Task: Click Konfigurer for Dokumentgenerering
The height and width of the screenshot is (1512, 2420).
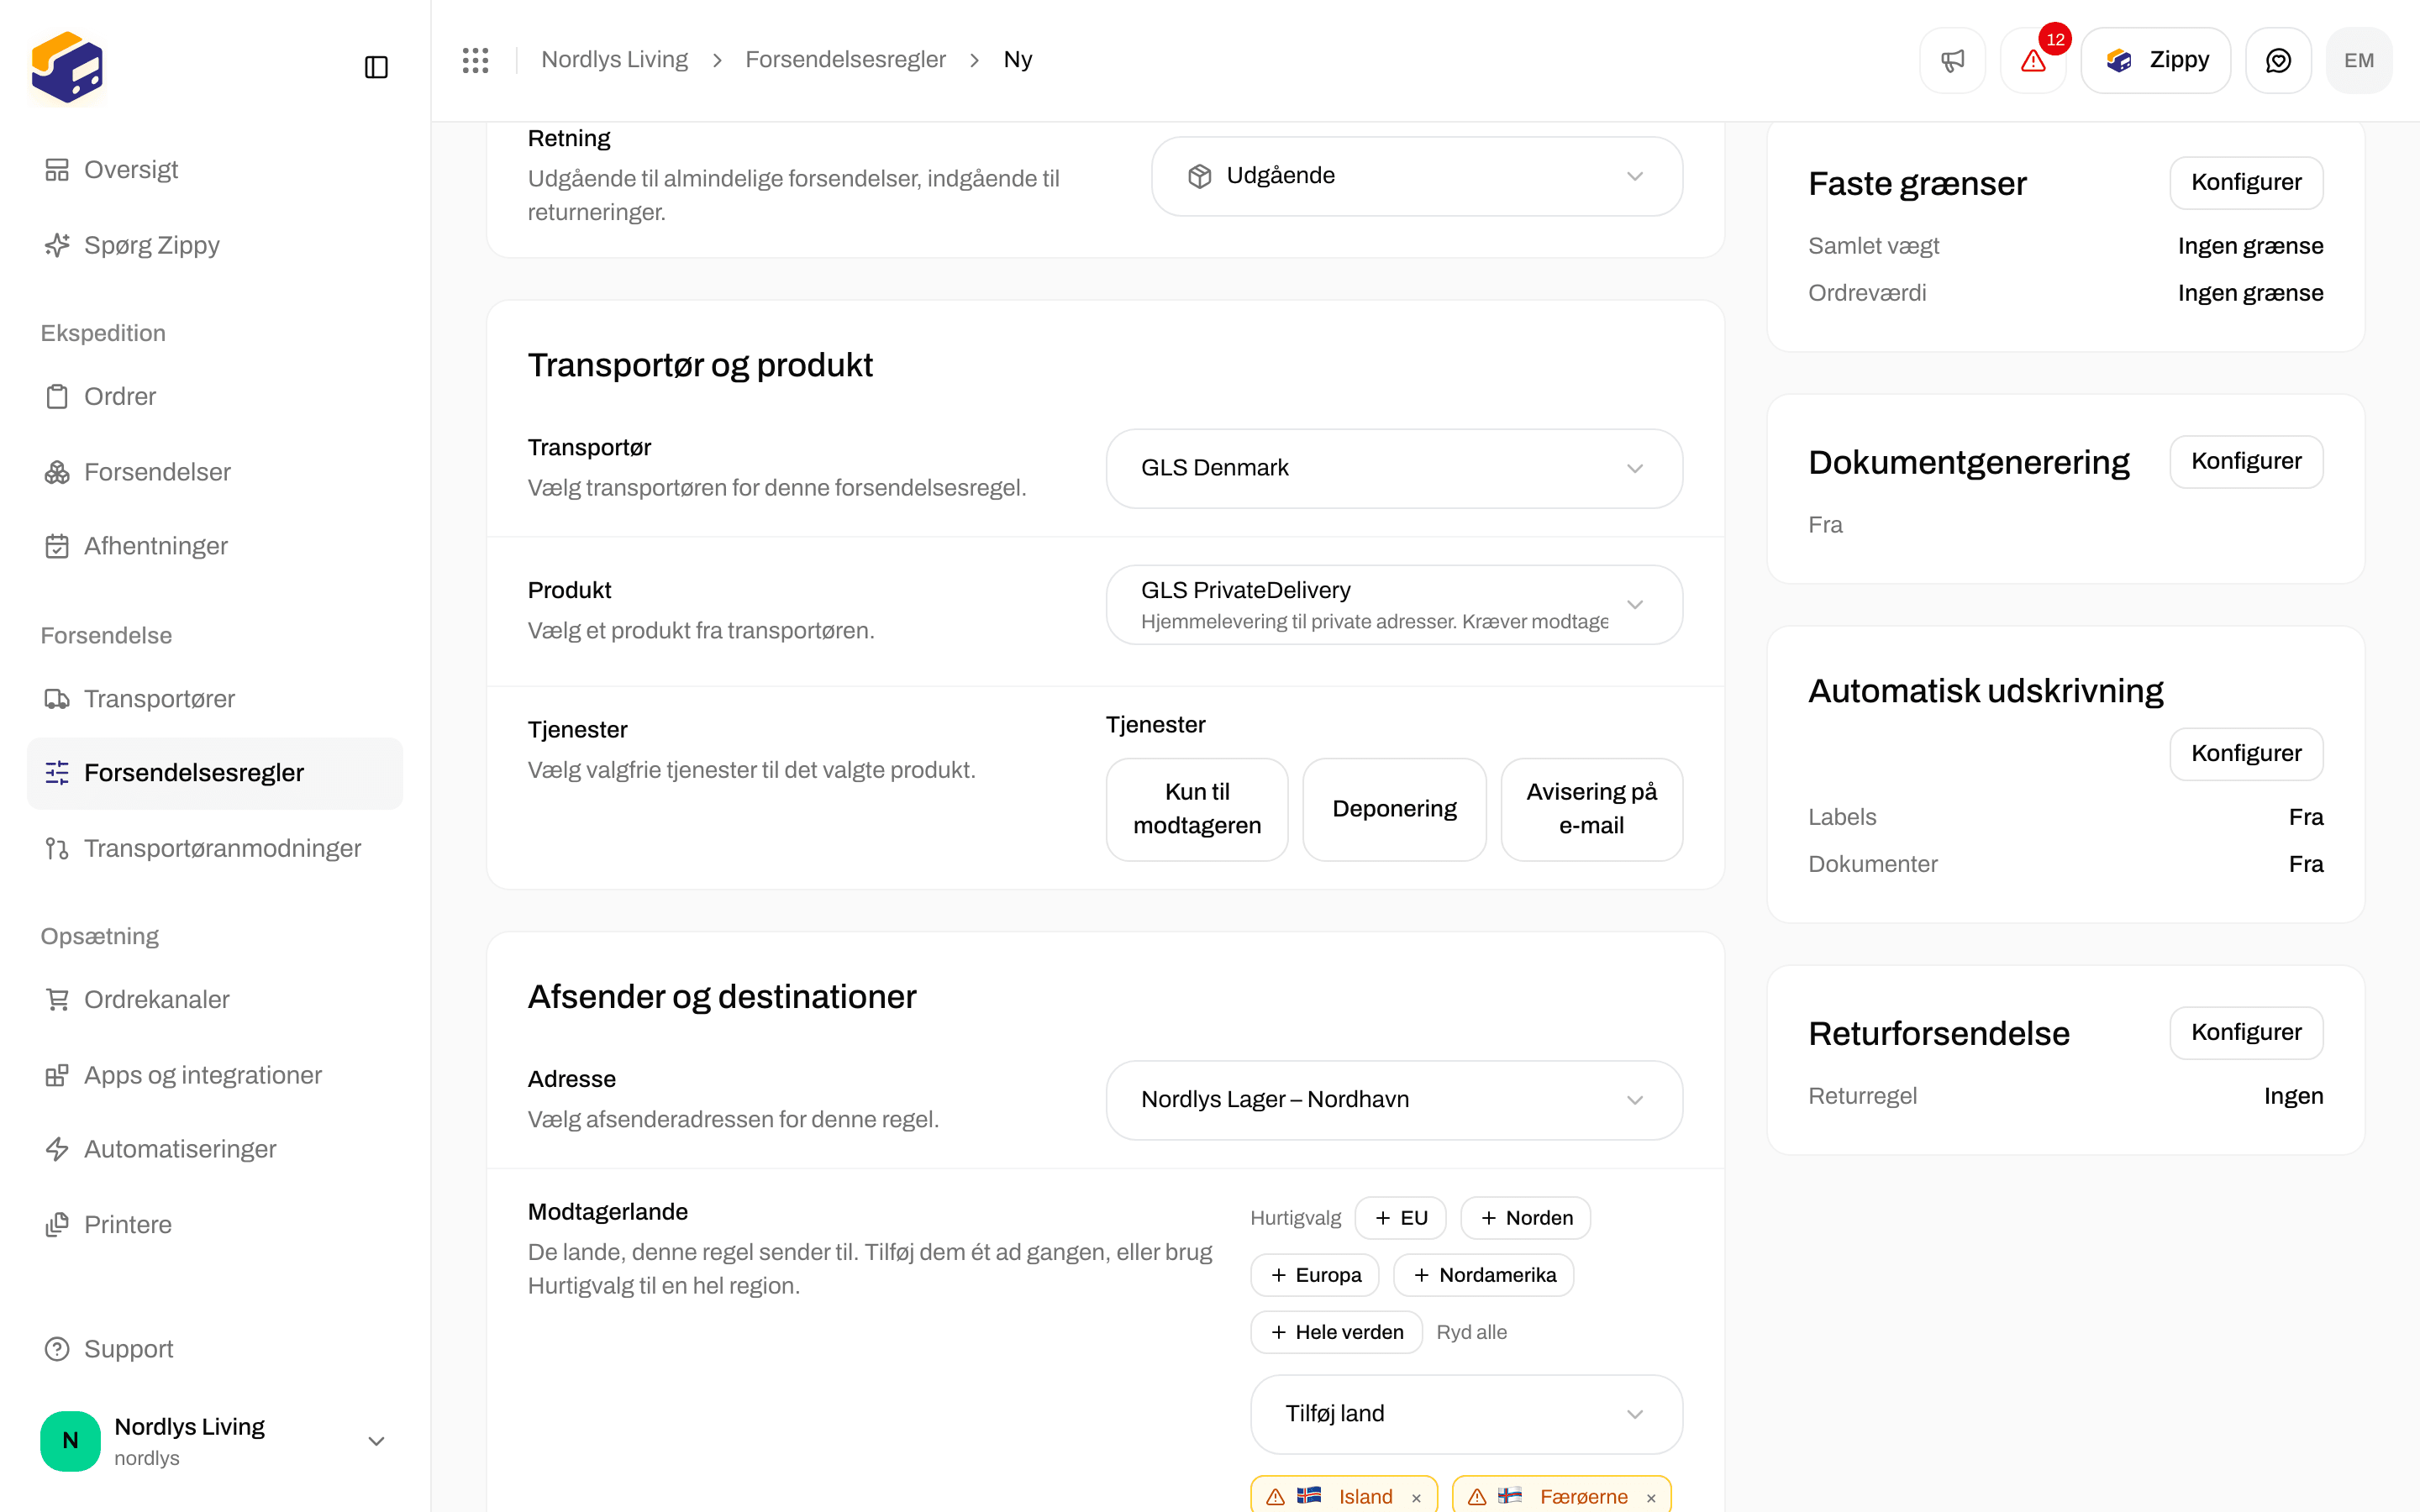Action: (2246, 461)
